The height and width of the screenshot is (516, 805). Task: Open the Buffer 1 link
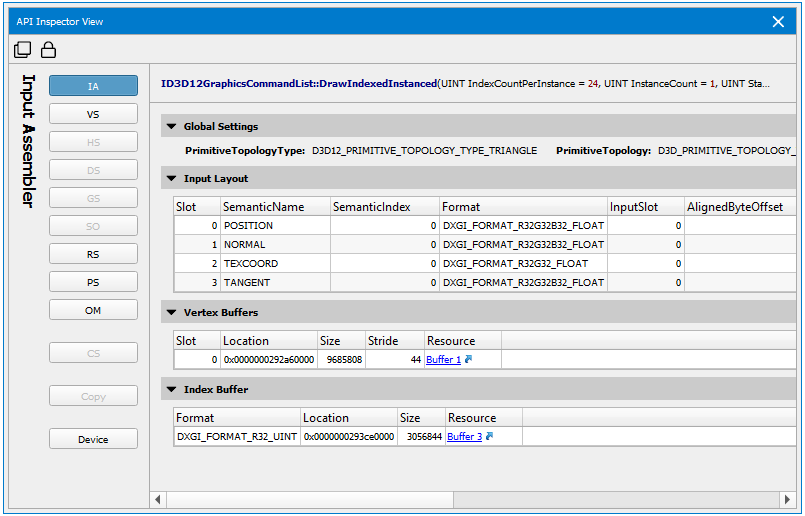(443, 359)
